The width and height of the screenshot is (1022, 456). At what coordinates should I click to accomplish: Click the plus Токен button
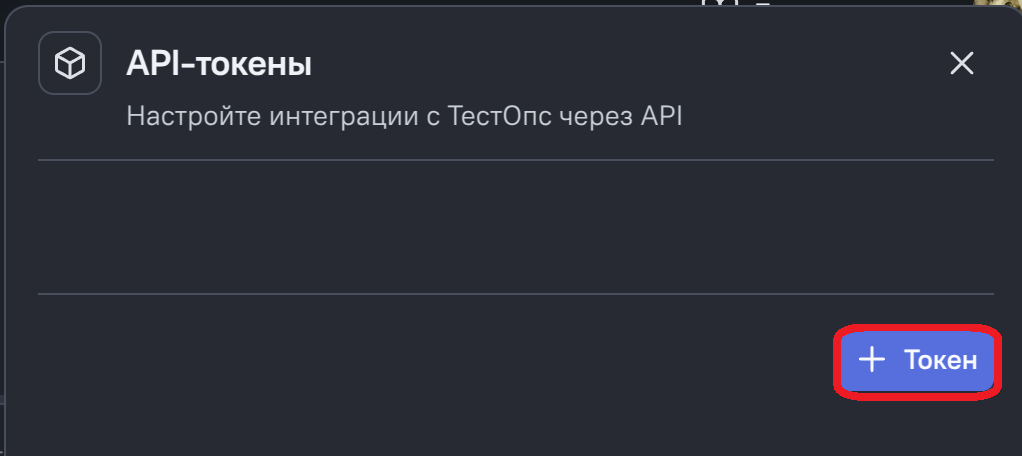tap(917, 361)
